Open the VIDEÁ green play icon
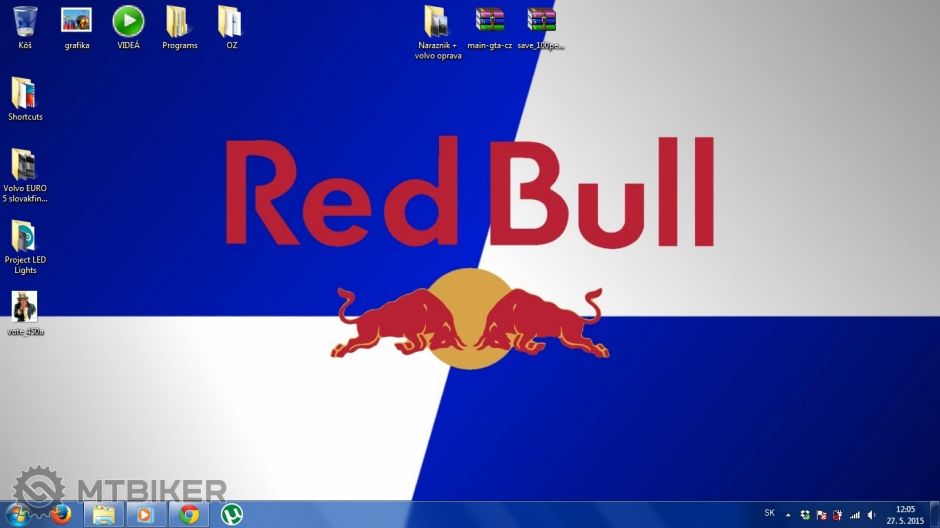 pyautogui.click(x=128, y=21)
